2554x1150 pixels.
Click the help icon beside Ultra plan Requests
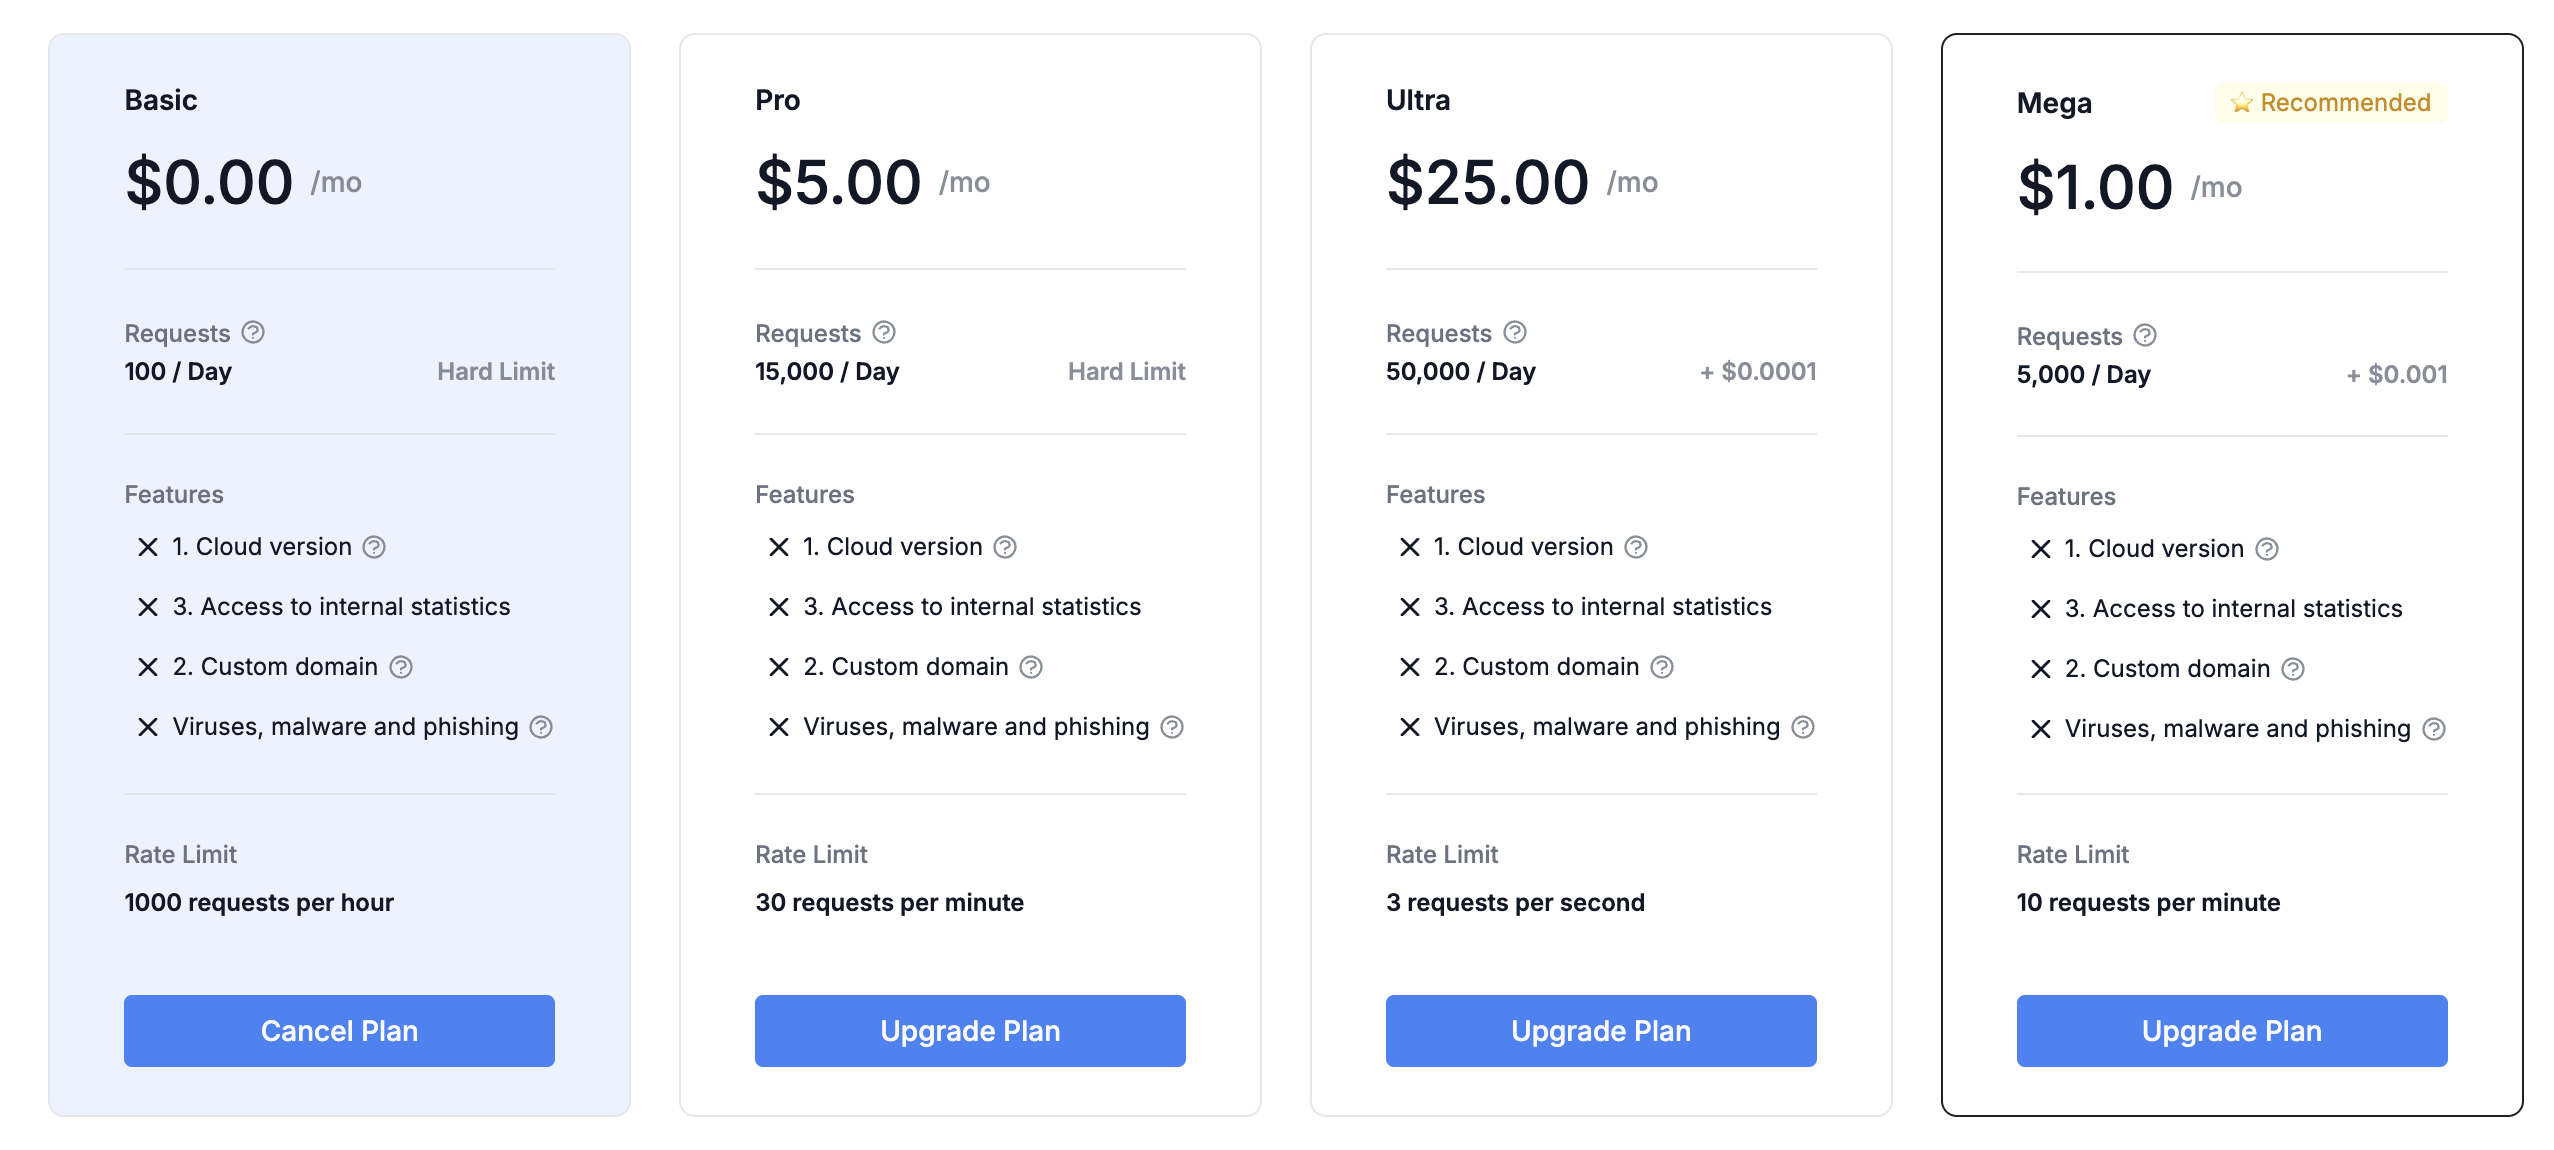click(1515, 332)
